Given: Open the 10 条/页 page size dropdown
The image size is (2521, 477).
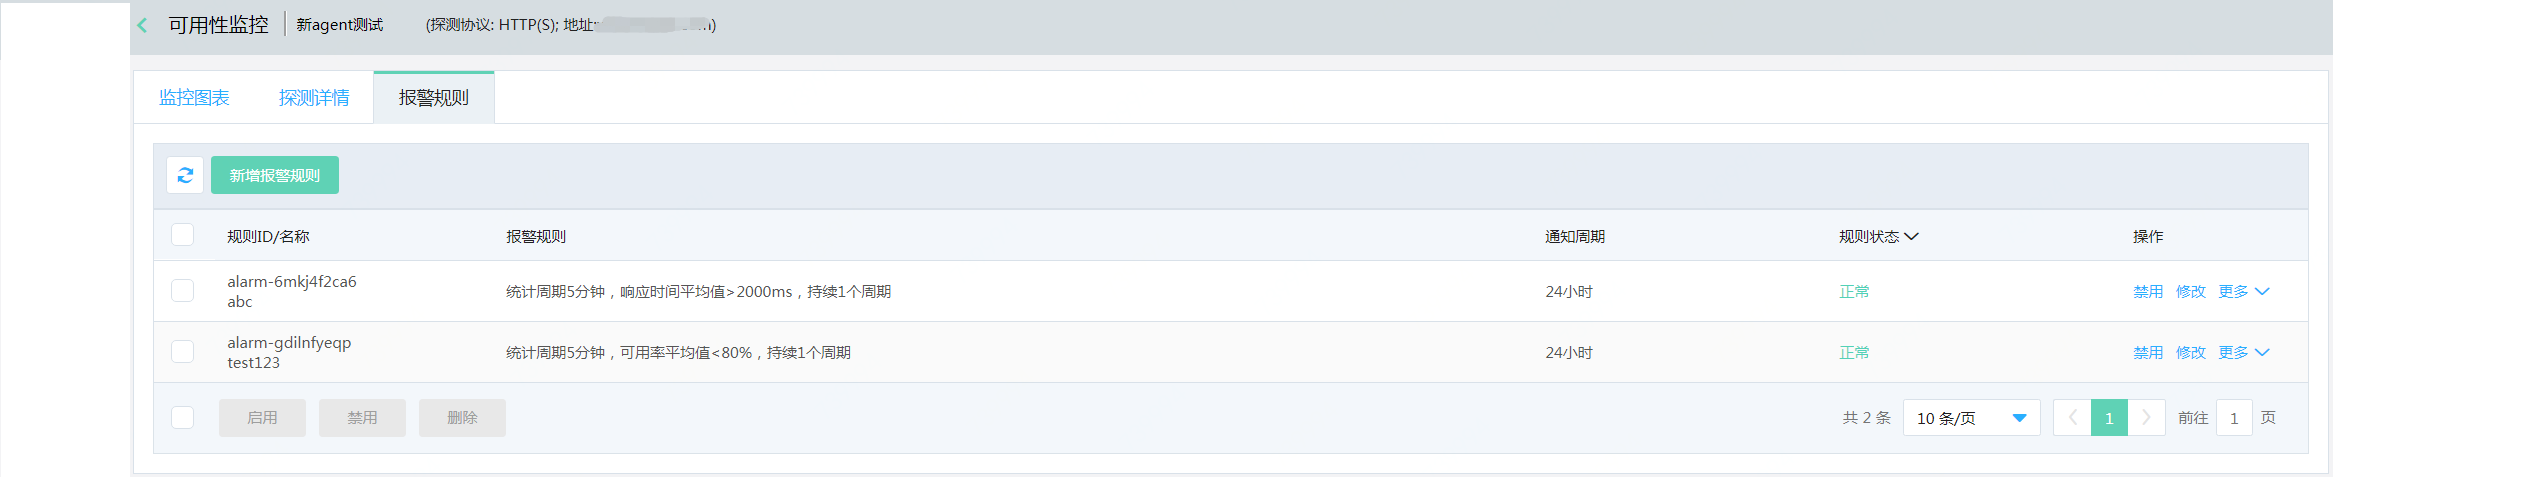Looking at the screenshot, I should coord(1970,418).
